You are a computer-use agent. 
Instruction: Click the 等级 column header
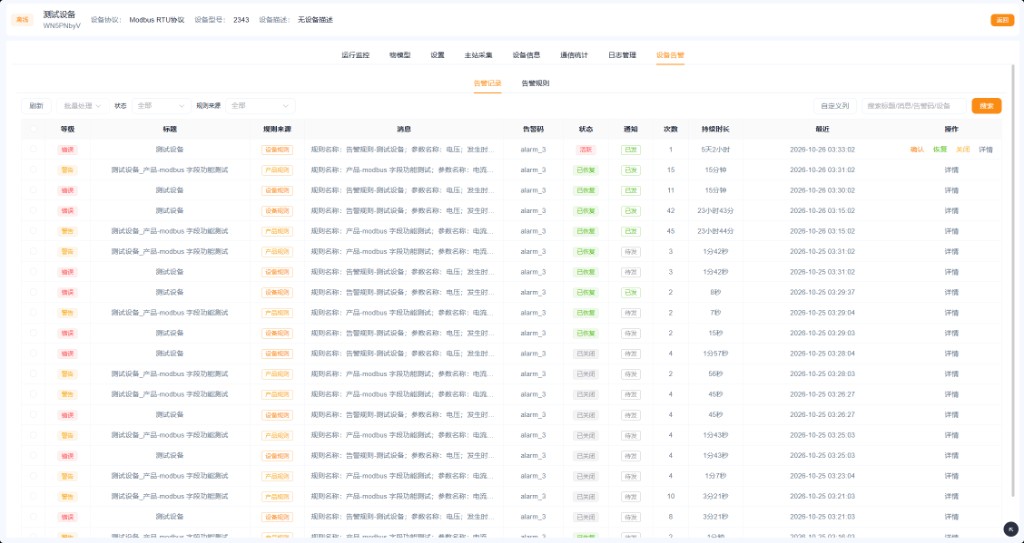[x=67, y=129]
